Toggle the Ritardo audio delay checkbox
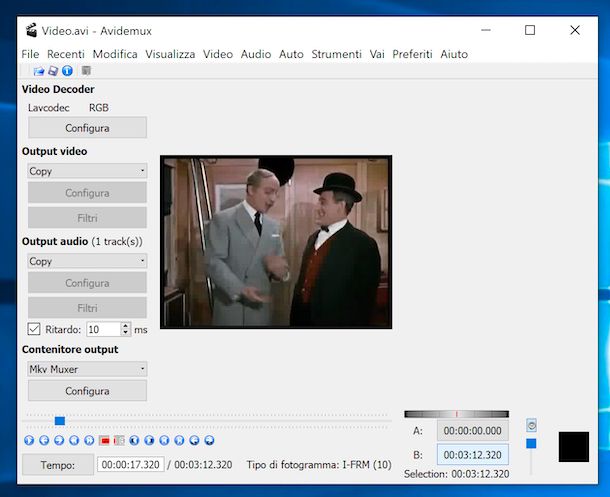Screen dimensions: 610x497 coord(34,329)
